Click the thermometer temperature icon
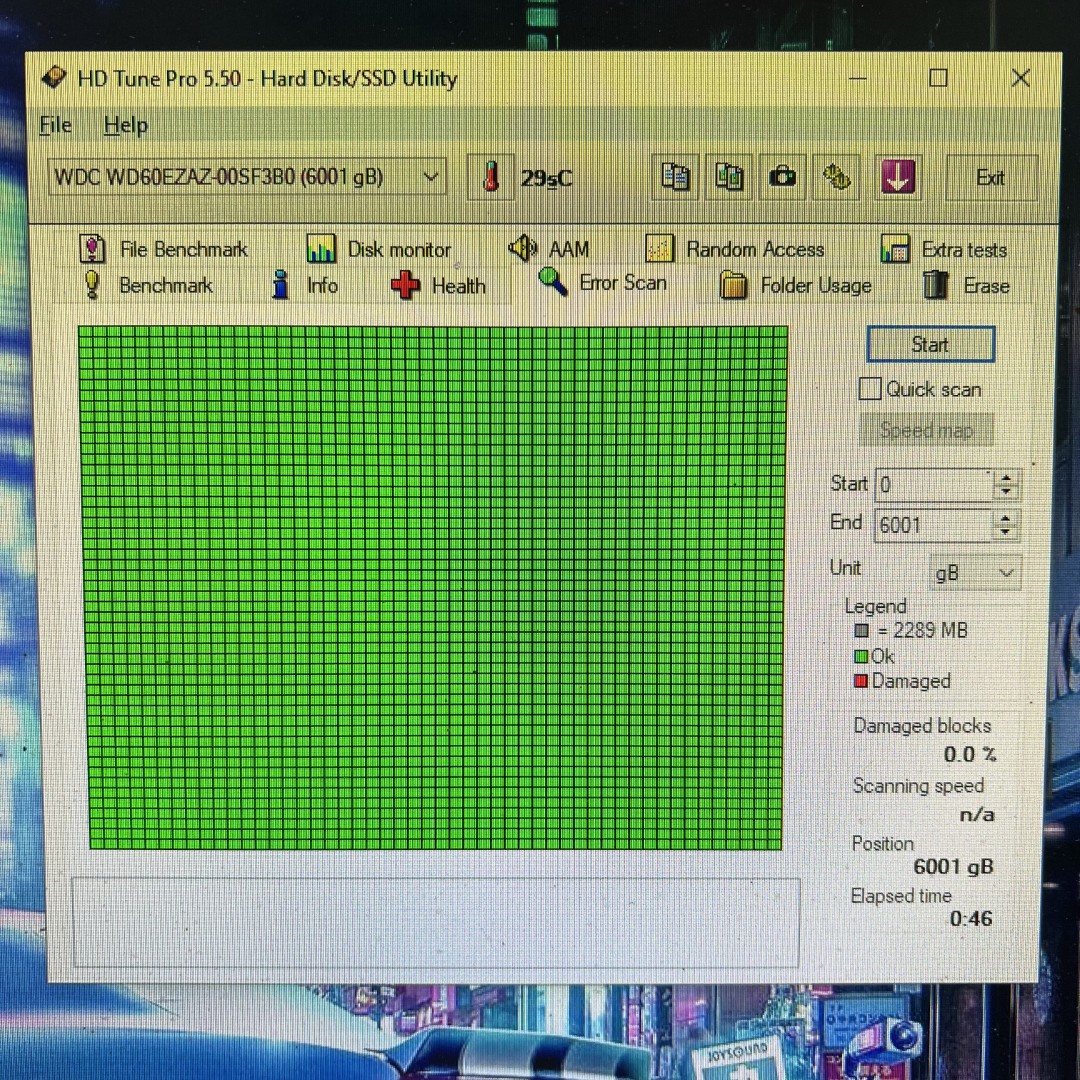1080x1080 pixels. click(x=490, y=178)
